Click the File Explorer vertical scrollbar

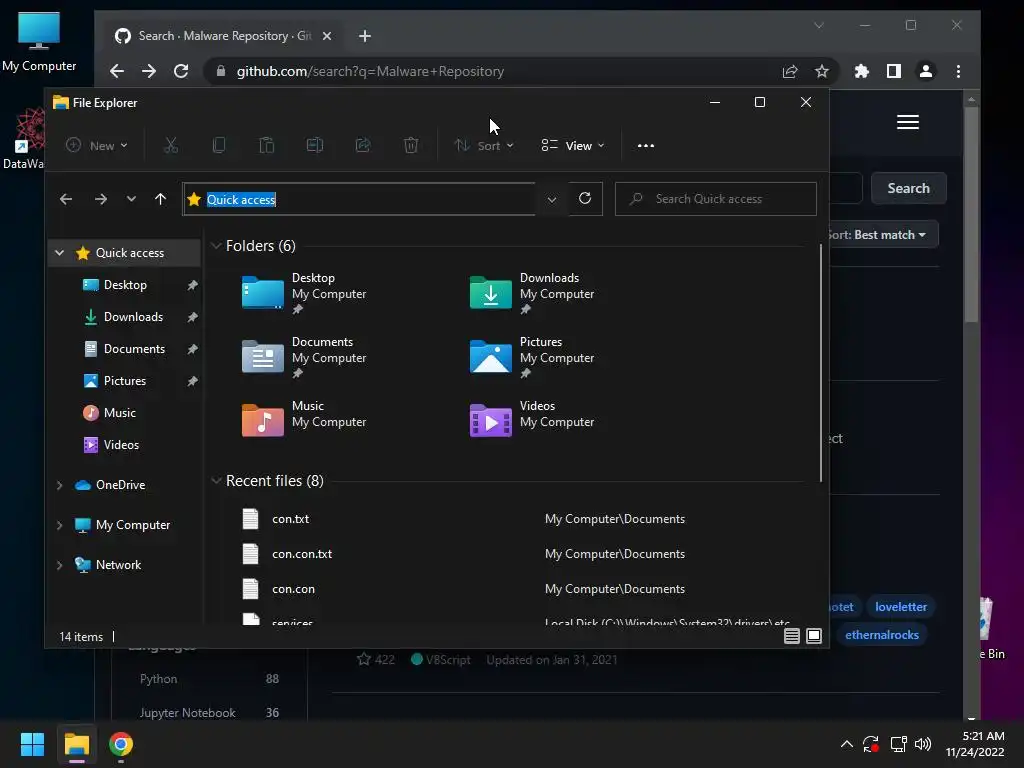(x=821, y=364)
